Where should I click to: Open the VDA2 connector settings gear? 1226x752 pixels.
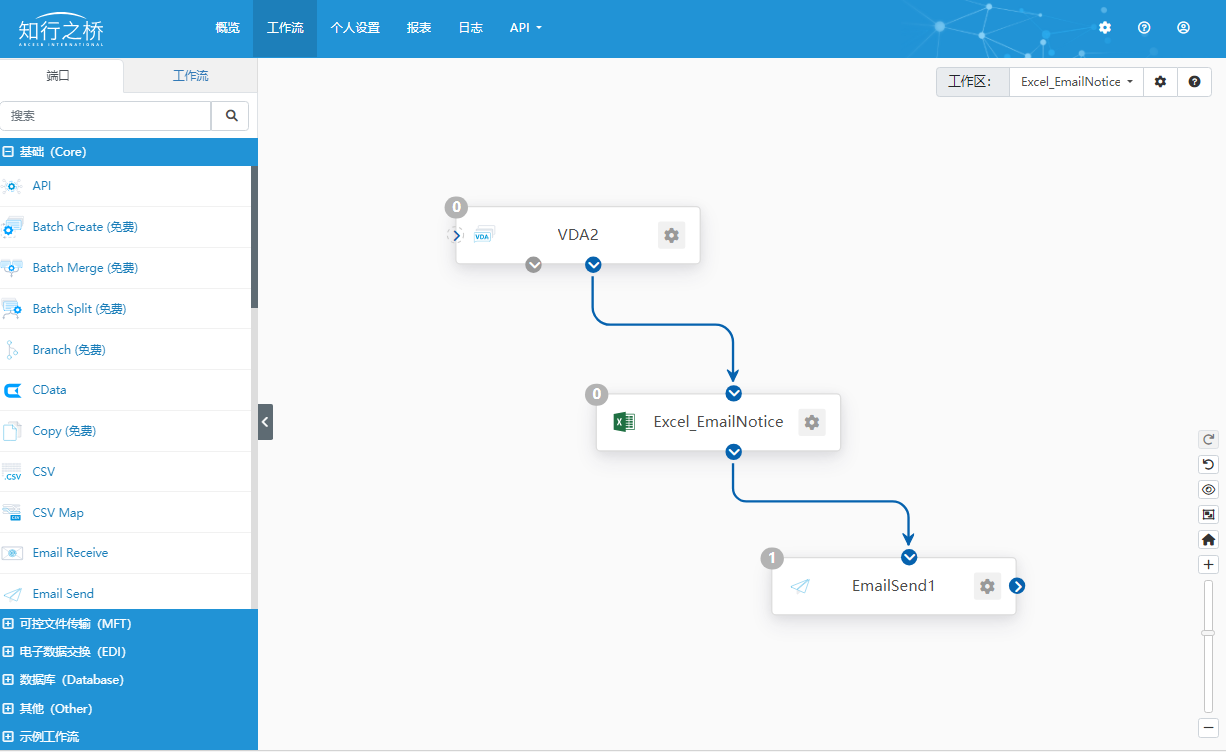click(671, 235)
